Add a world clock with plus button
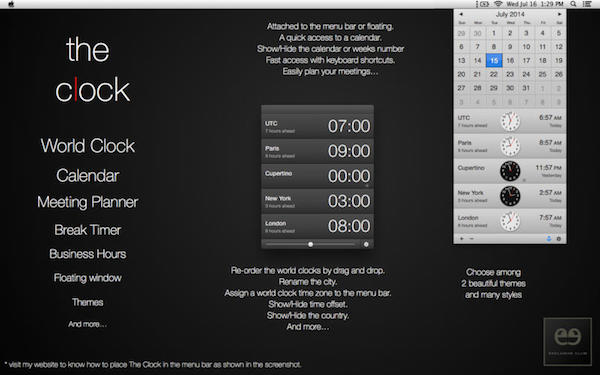Screen dimensions: 600x375 [461, 239]
